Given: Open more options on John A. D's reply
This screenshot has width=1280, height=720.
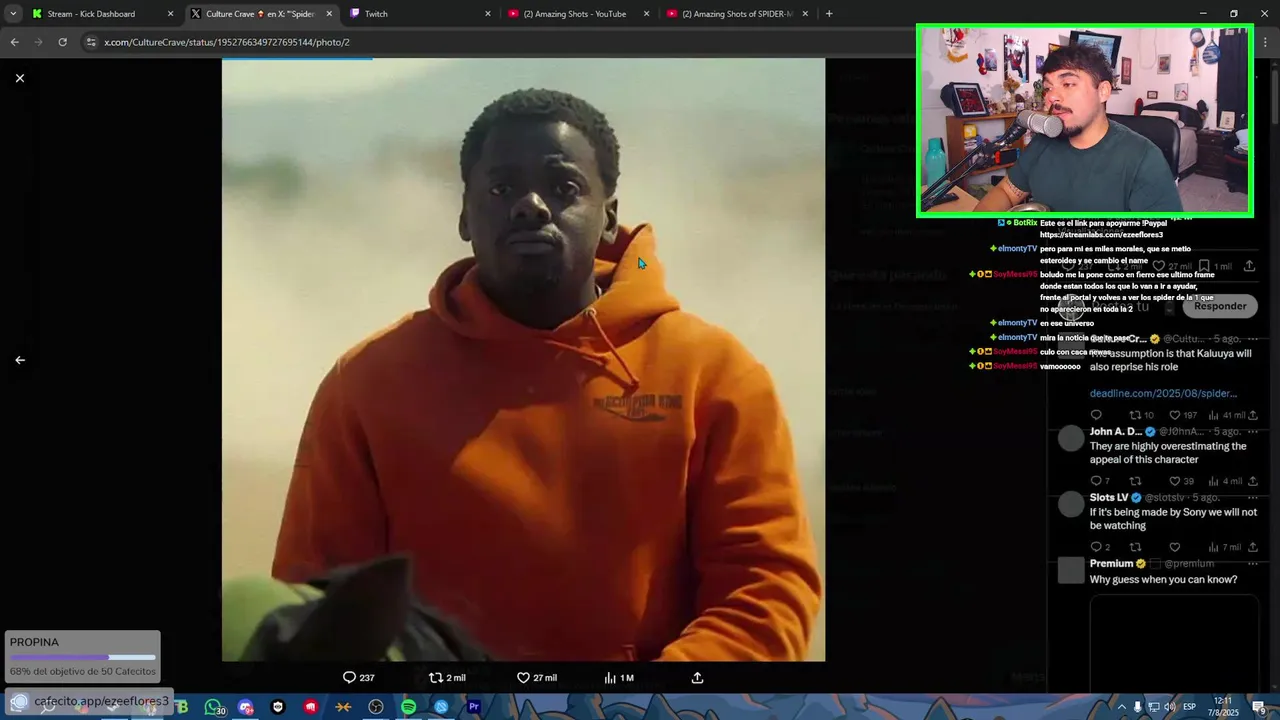Looking at the screenshot, I should tap(1252, 431).
